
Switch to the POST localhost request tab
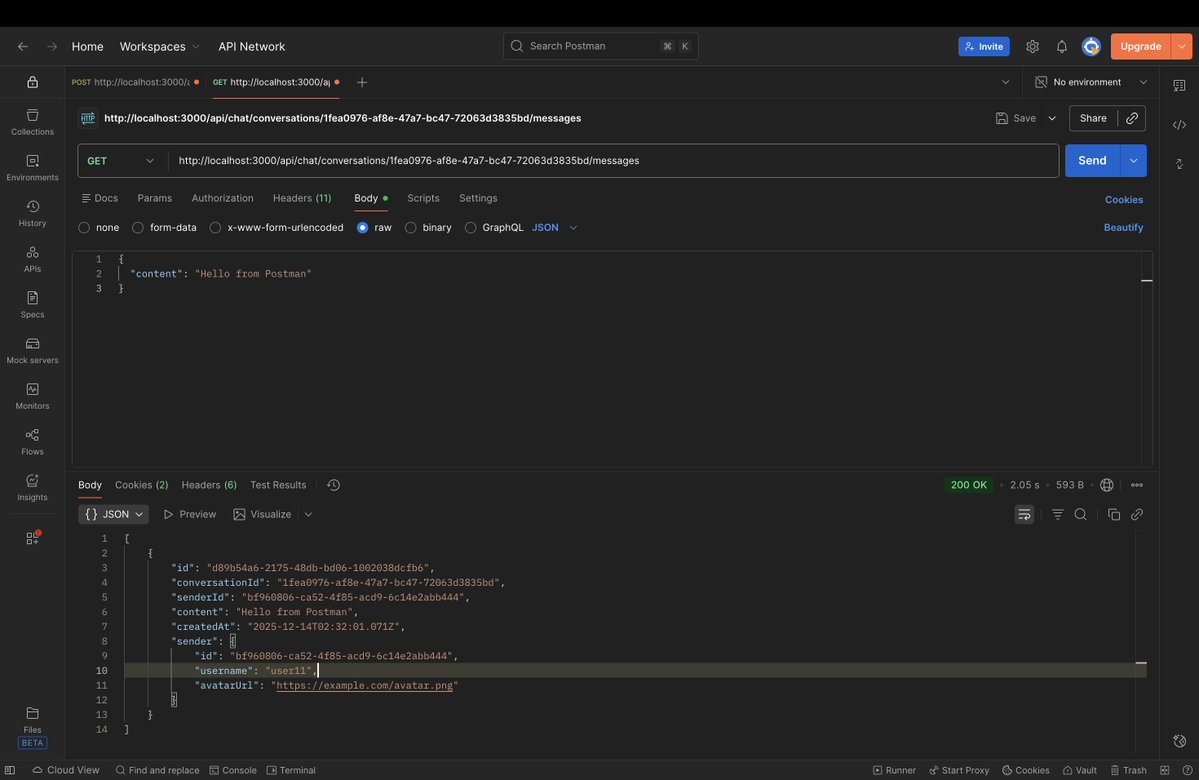point(135,82)
